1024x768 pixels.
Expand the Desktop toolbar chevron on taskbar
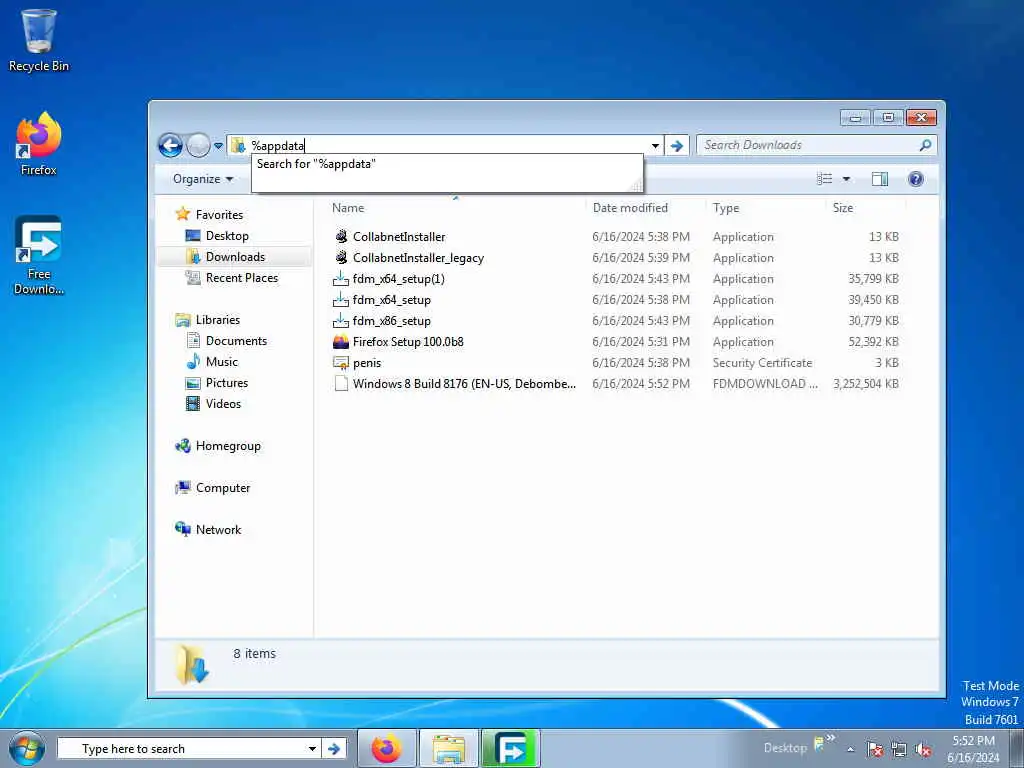[831, 738]
